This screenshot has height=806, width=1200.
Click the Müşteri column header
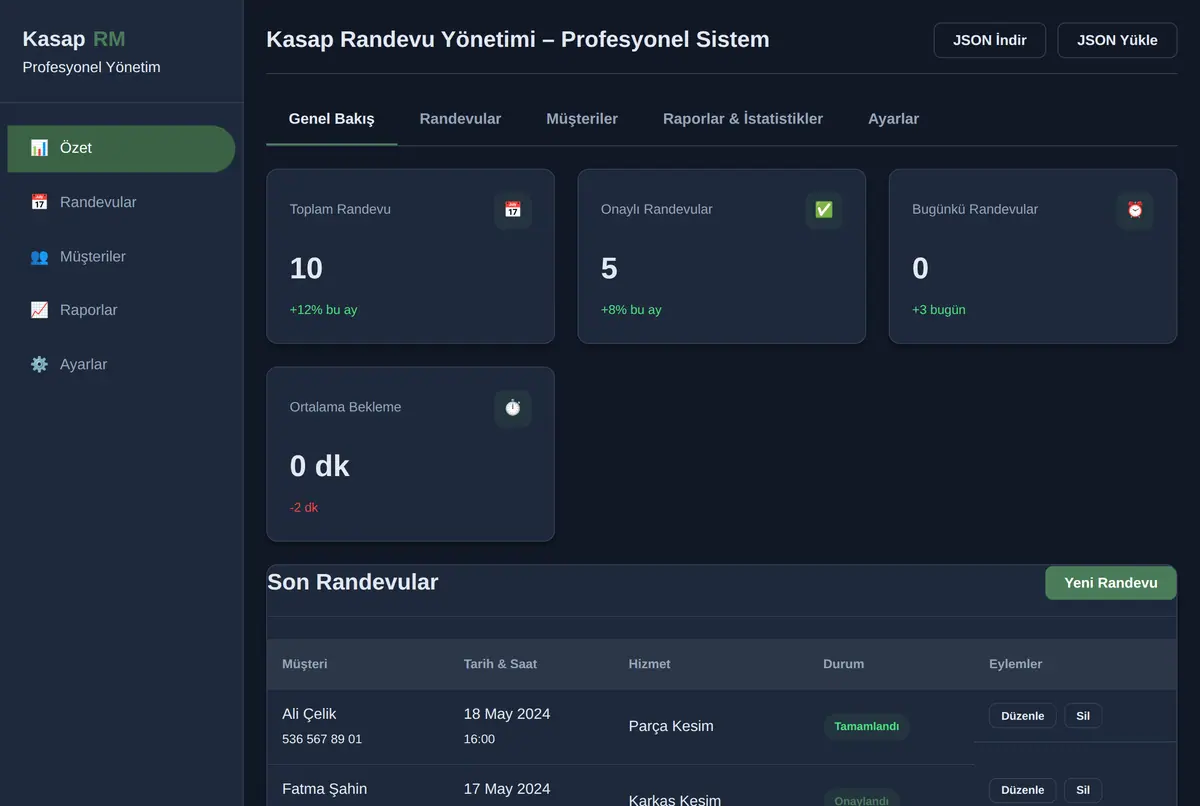[x=305, y=664]
